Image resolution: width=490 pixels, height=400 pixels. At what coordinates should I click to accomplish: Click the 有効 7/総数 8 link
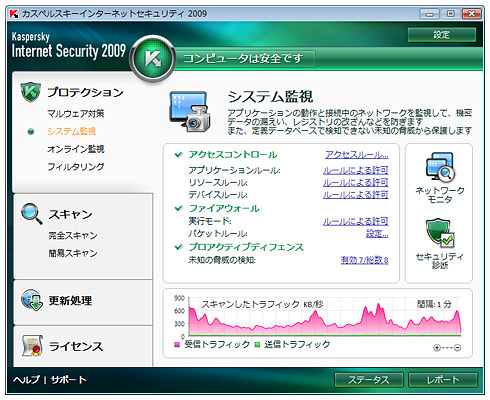point(364,260)
